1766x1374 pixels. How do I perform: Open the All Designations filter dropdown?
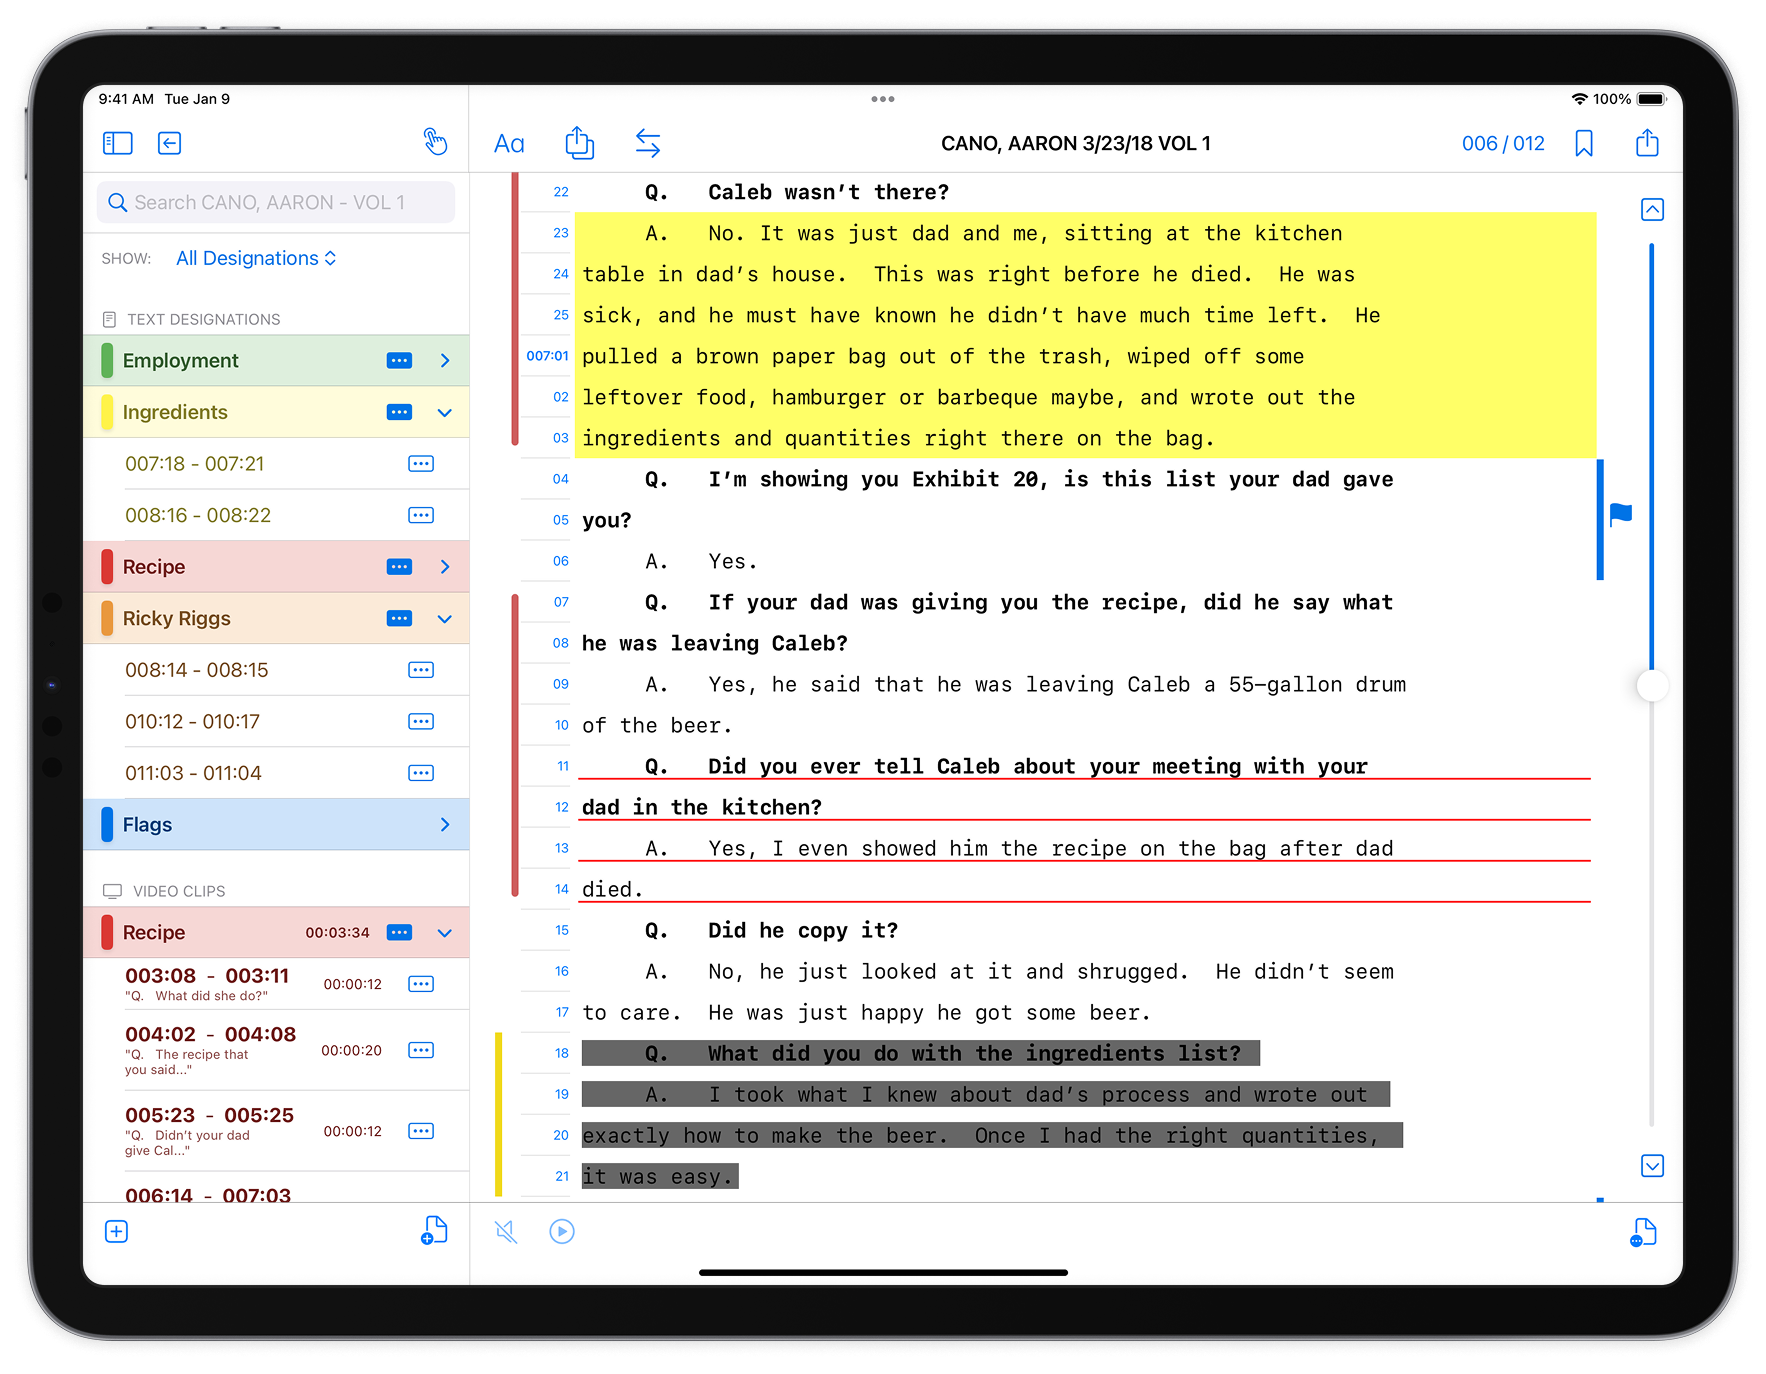[256, 258]
